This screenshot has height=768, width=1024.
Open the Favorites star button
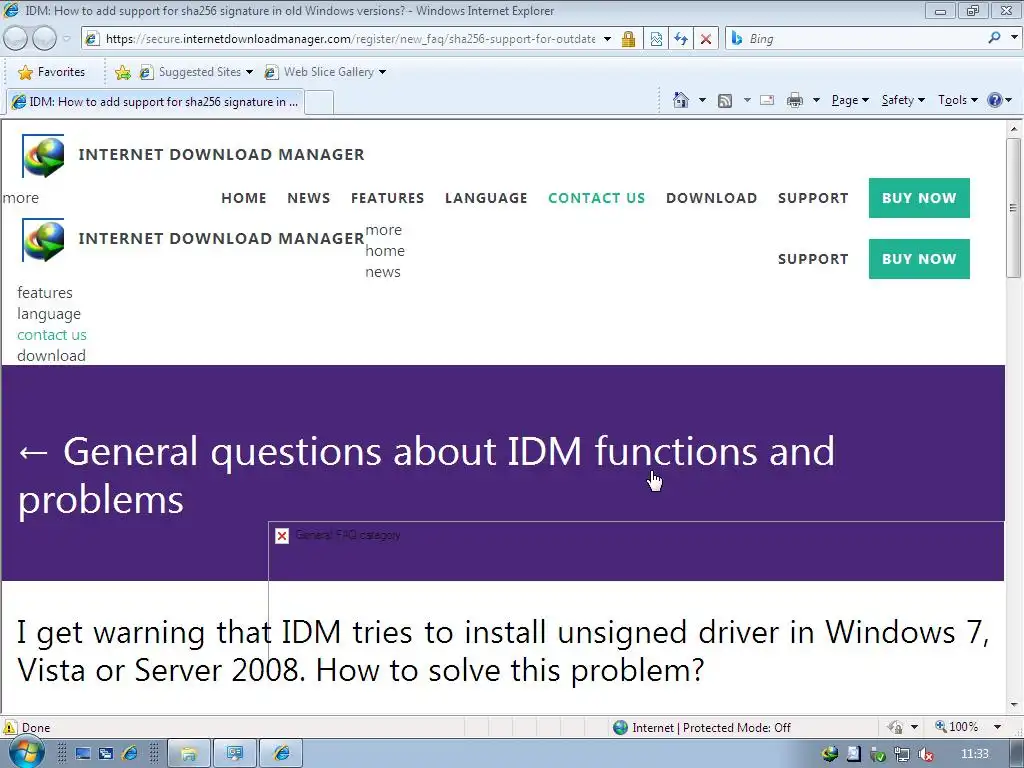tap(52, 72)
